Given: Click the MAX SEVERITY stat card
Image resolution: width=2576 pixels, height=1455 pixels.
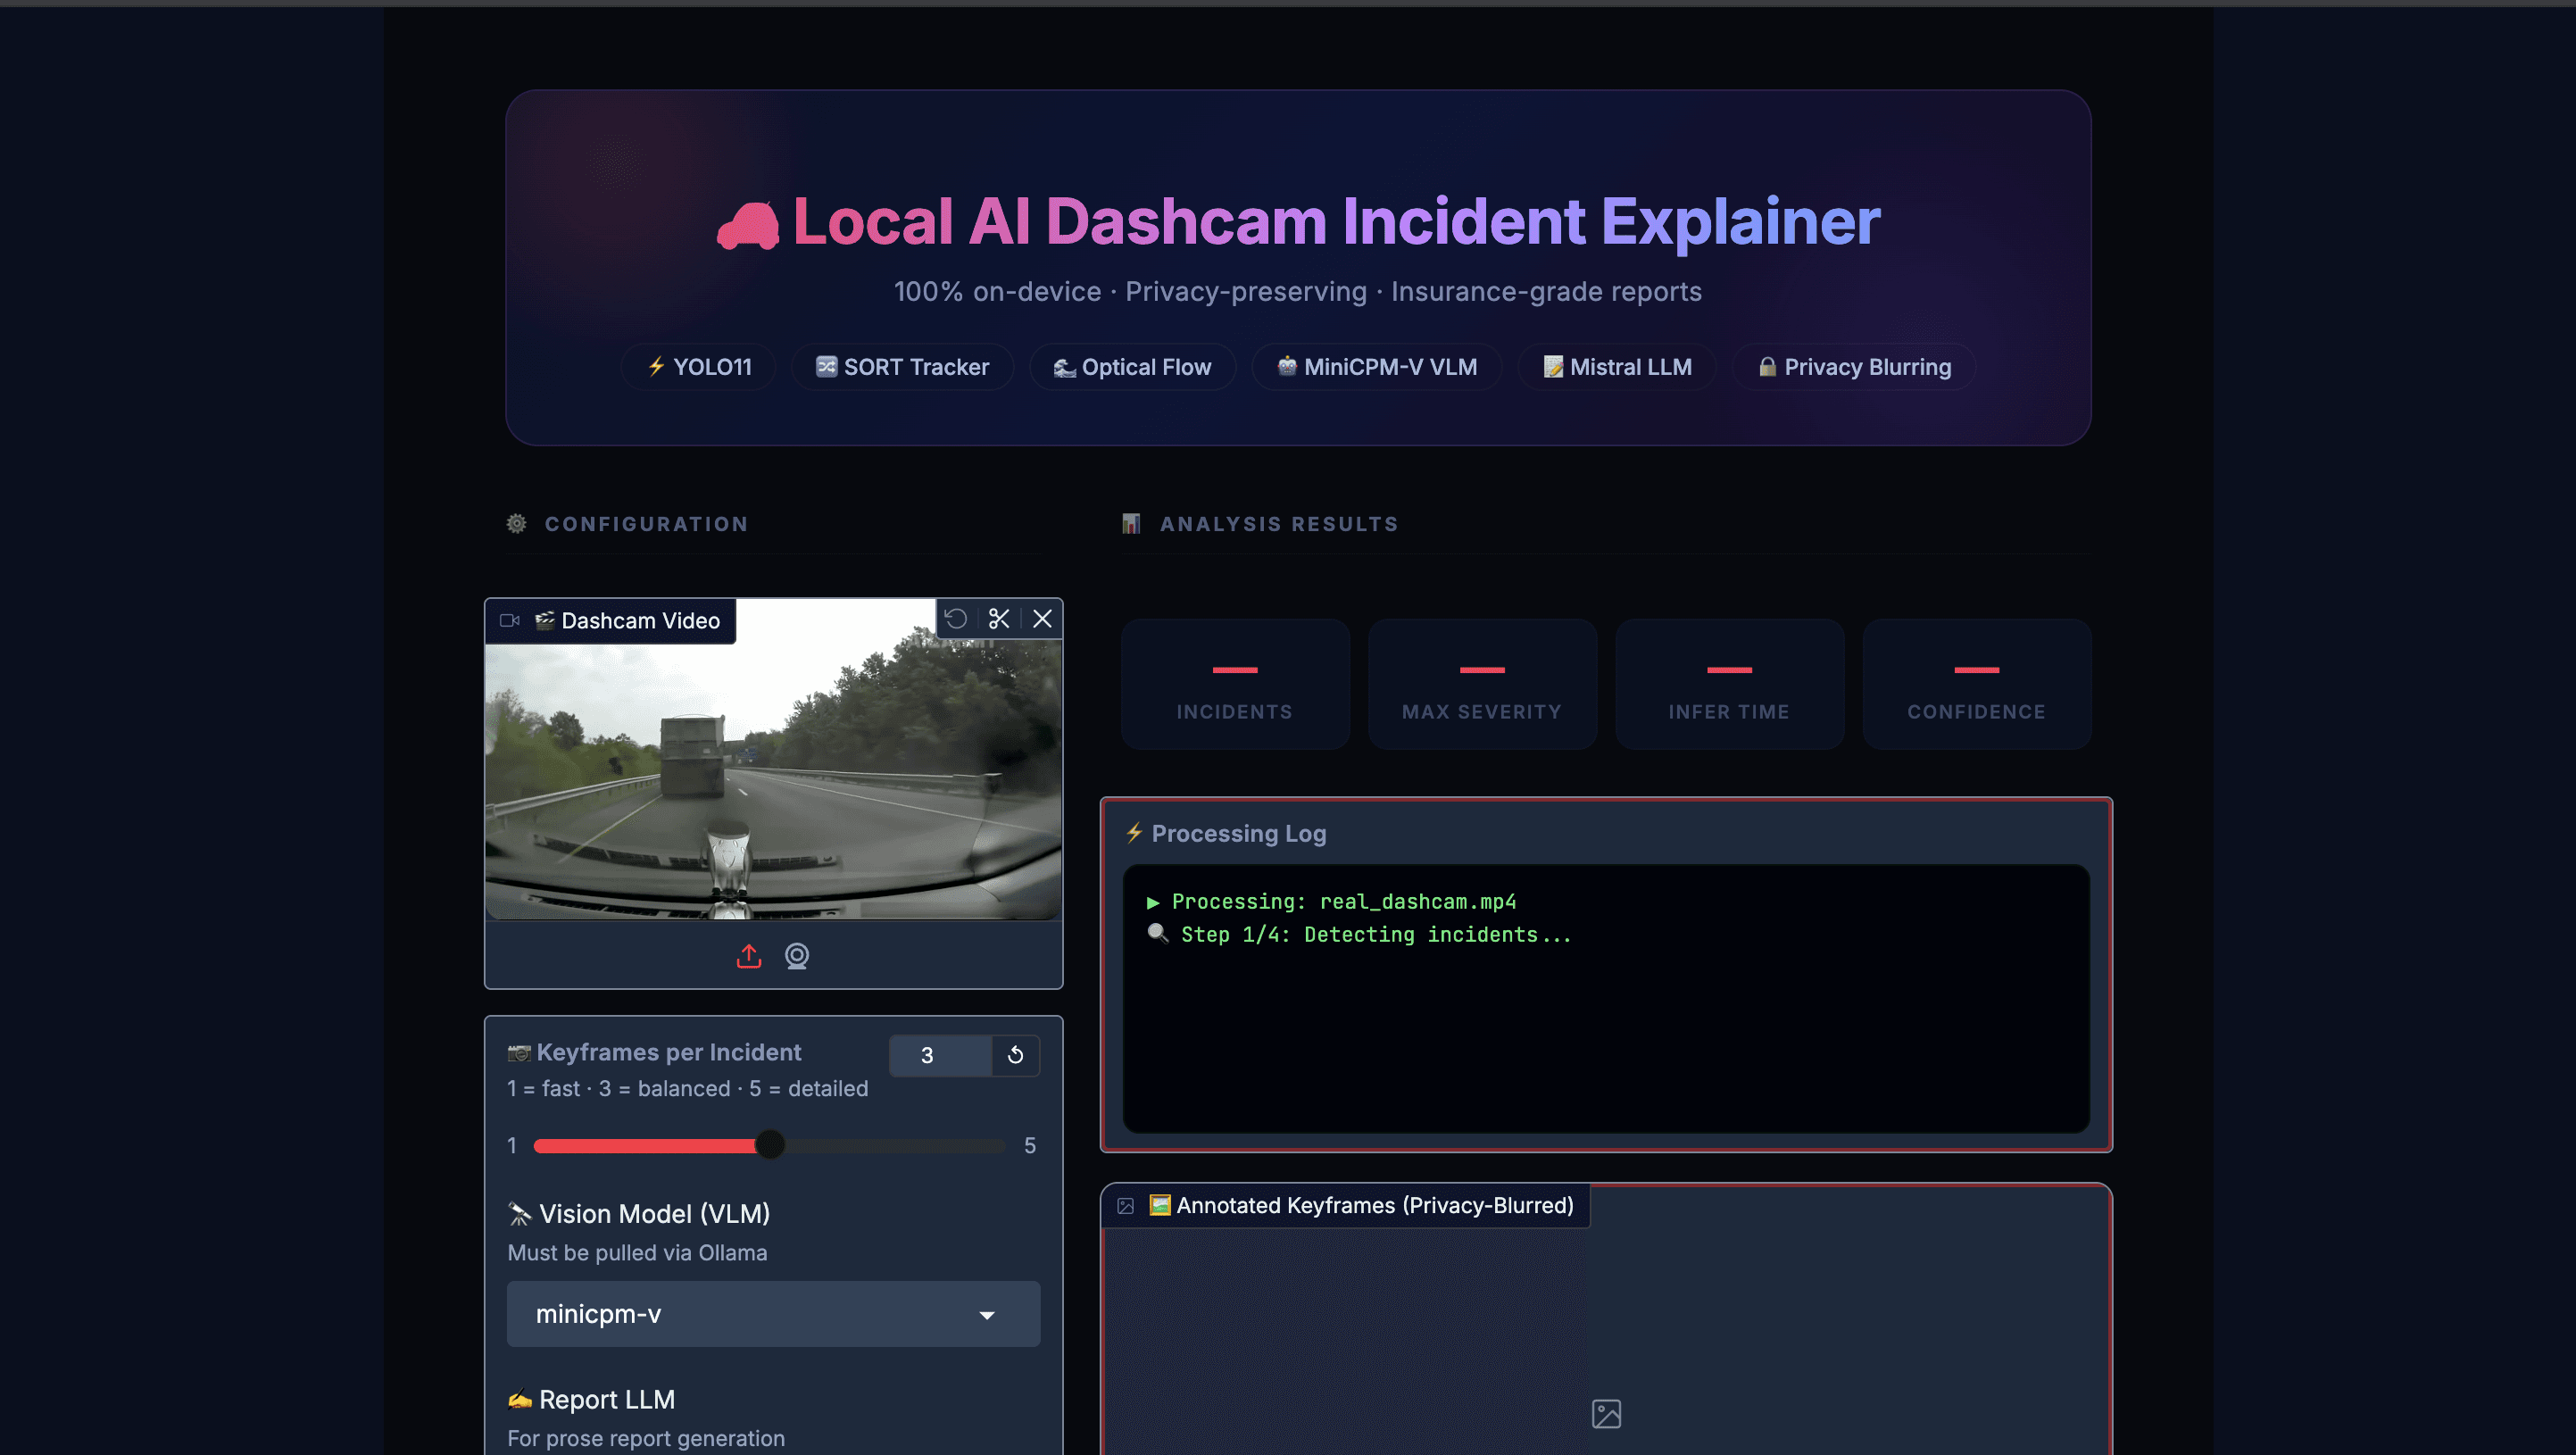Looking at the screenshot, I should [1482, 684].
